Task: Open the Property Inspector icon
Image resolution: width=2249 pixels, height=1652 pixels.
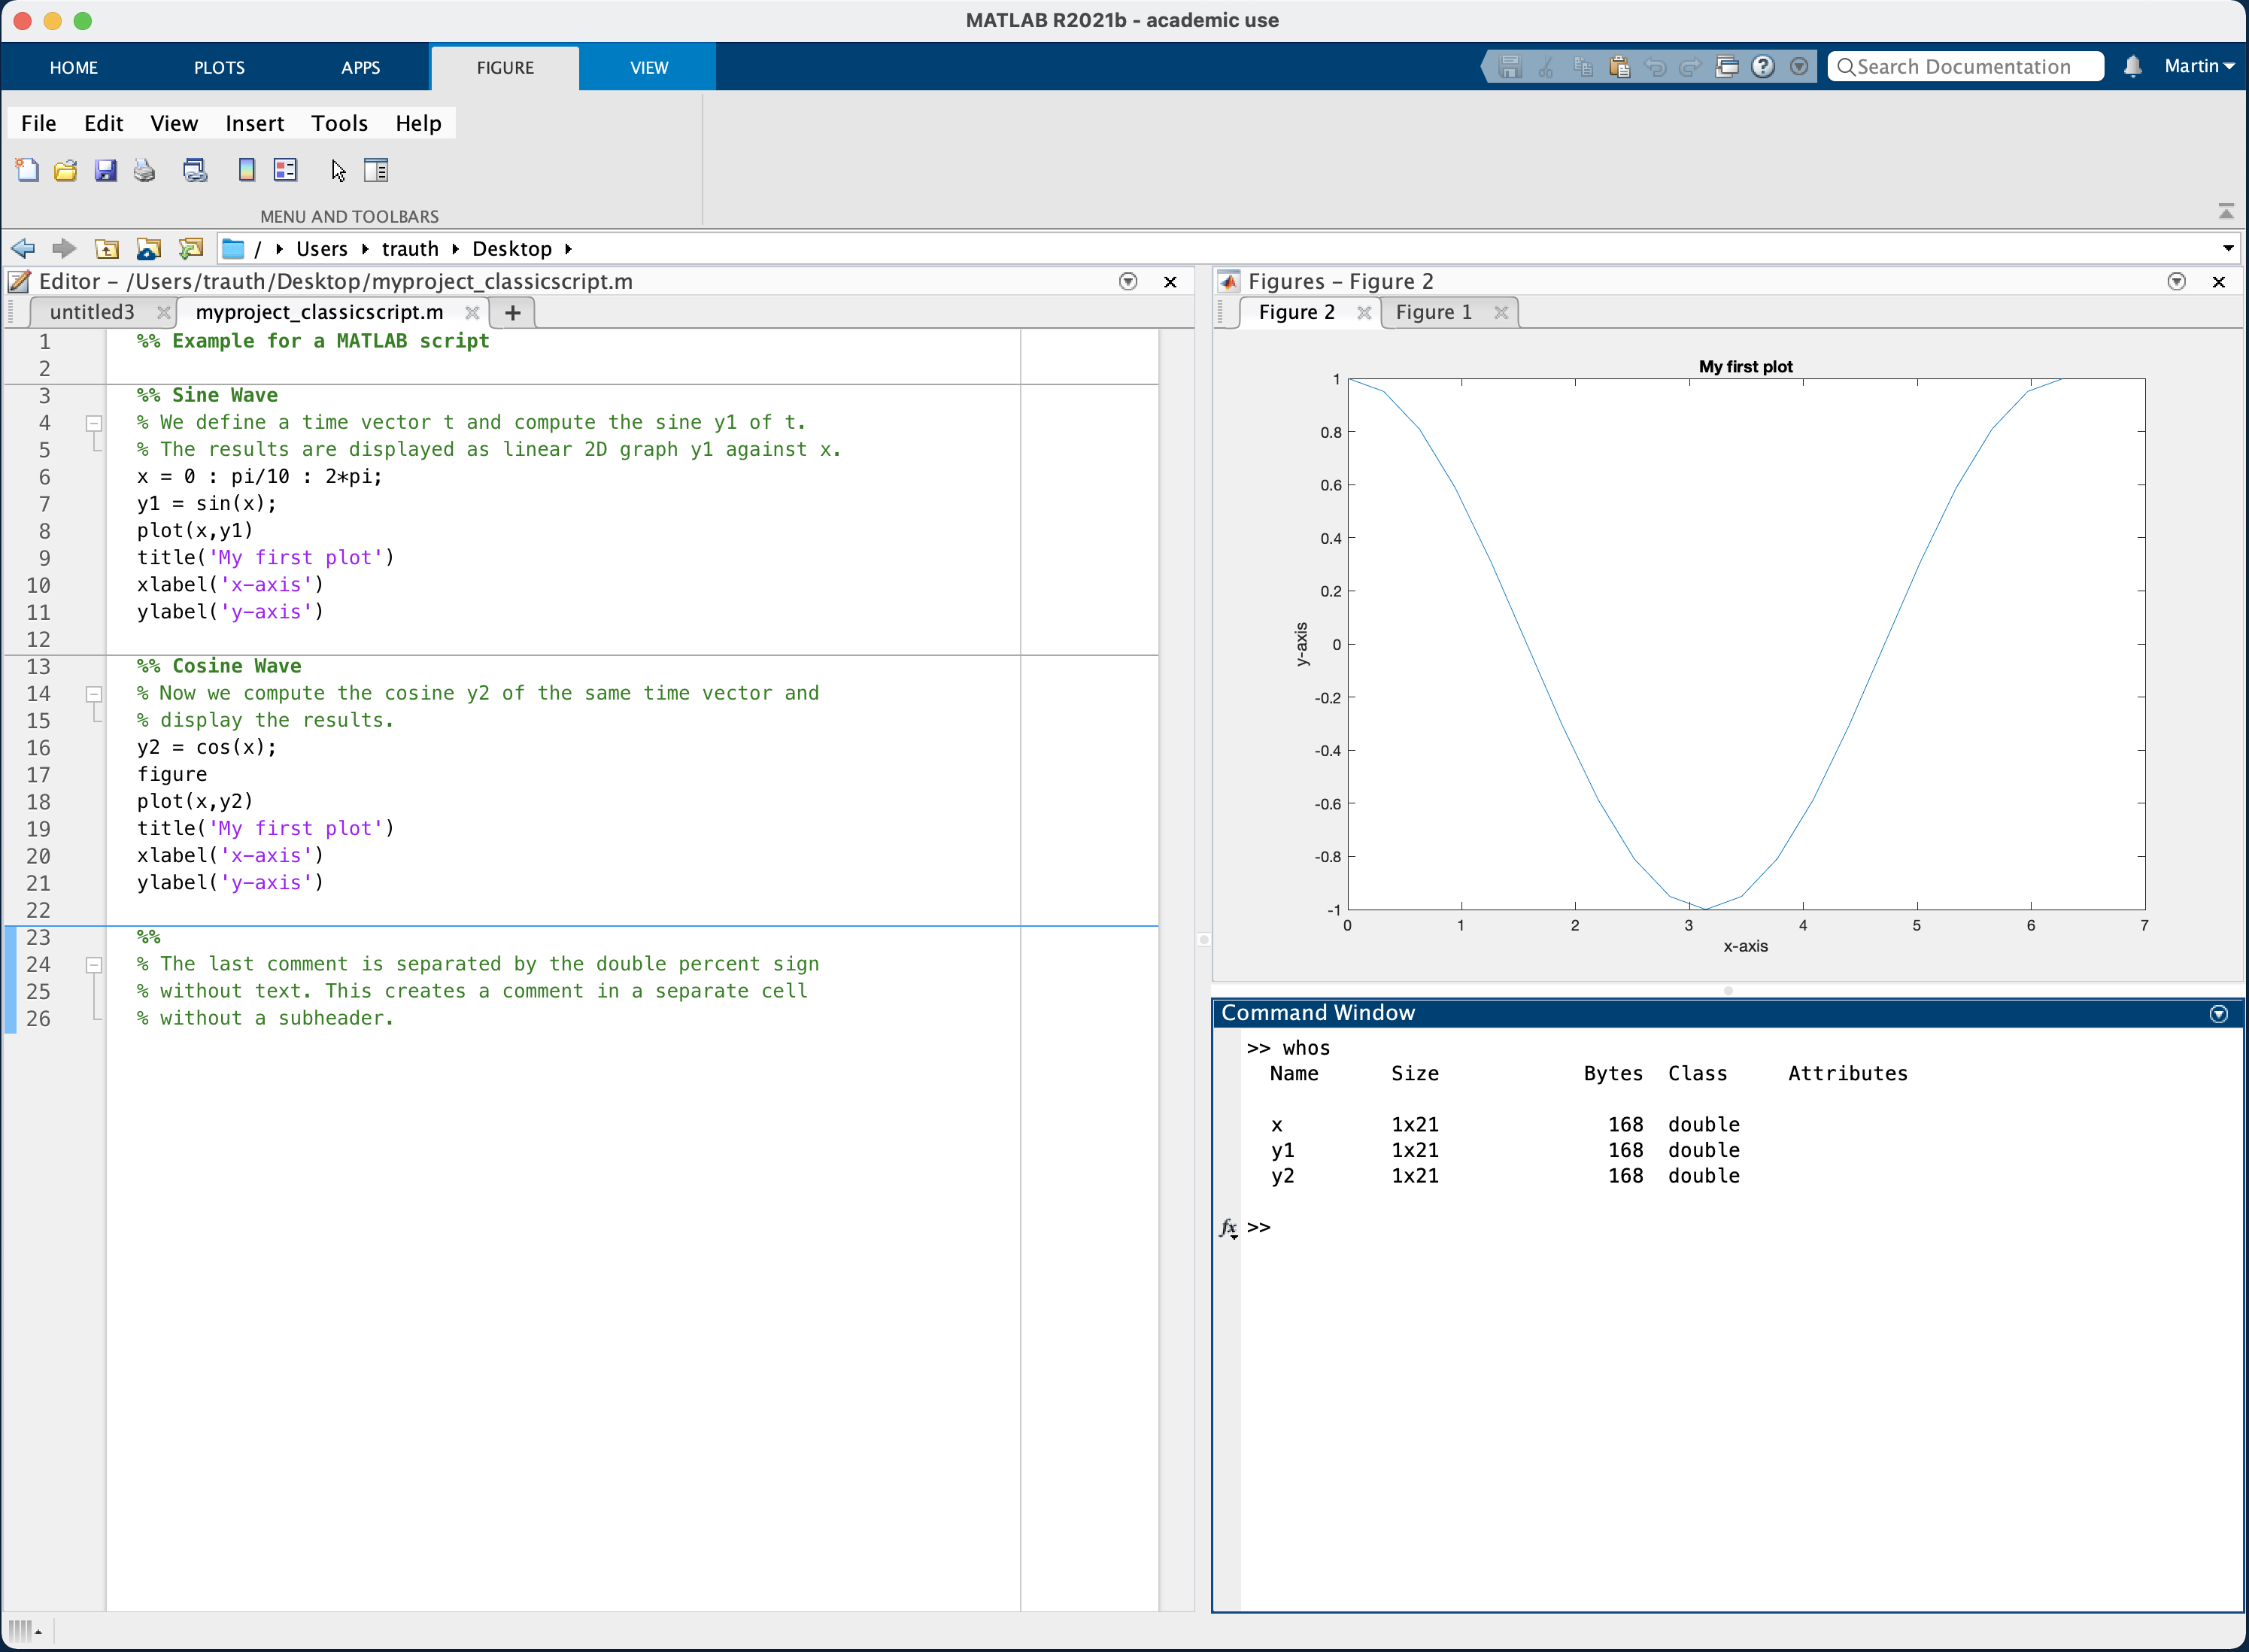Action: (x=376, y=170)
